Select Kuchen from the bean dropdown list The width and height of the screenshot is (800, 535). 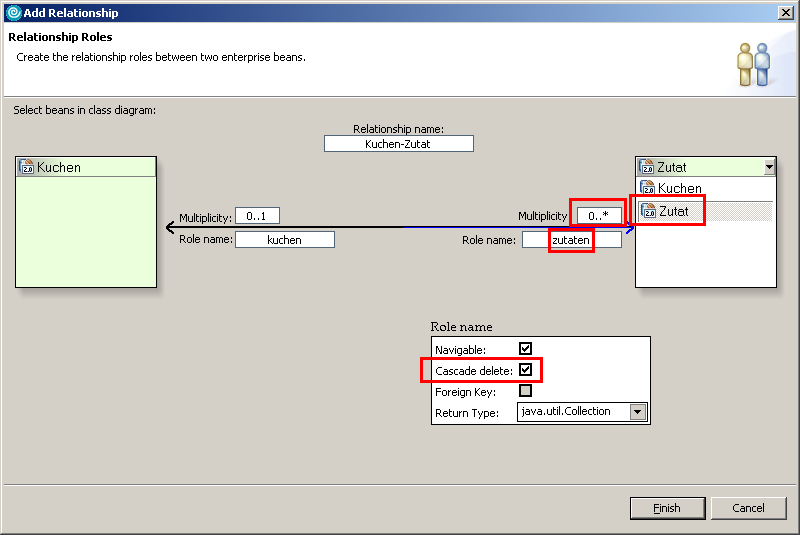coord(679,189)
